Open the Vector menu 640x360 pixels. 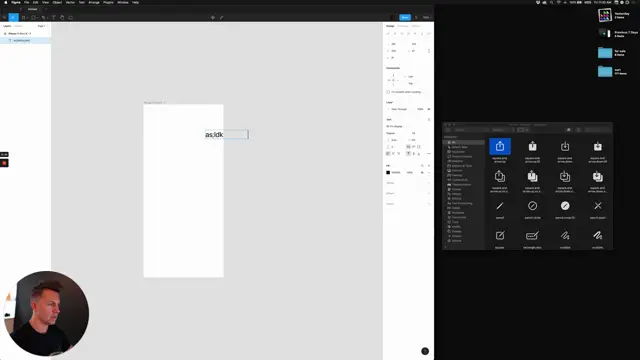[70, 2]
